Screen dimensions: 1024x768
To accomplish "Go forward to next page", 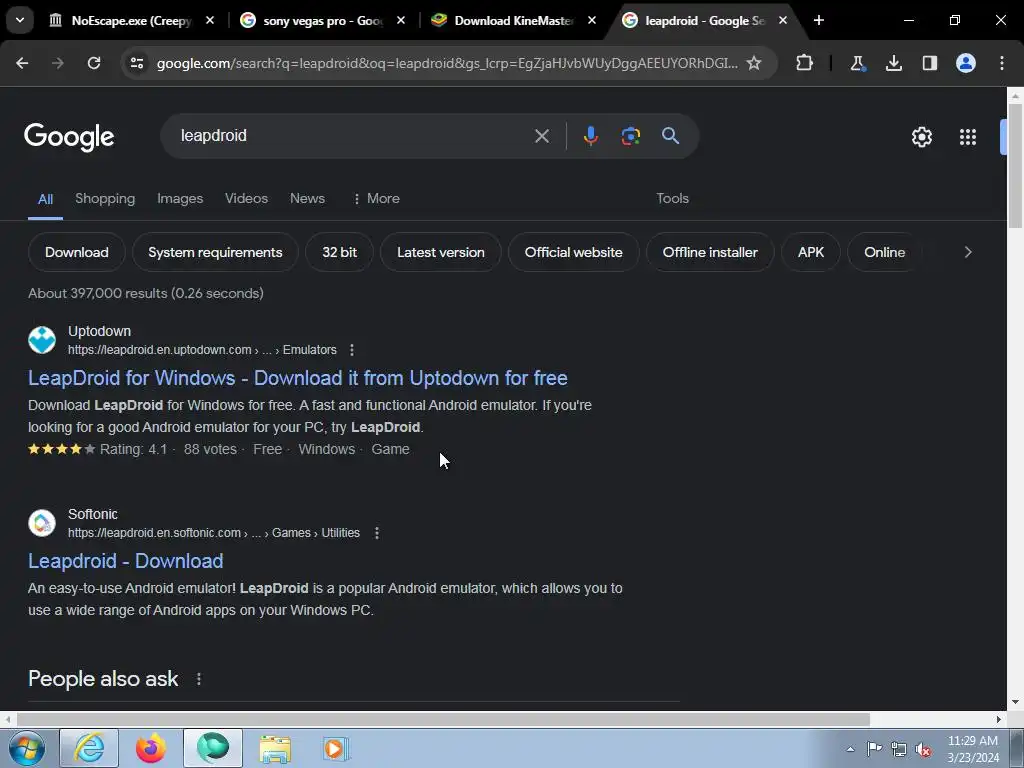I will (x=58, y=63).
